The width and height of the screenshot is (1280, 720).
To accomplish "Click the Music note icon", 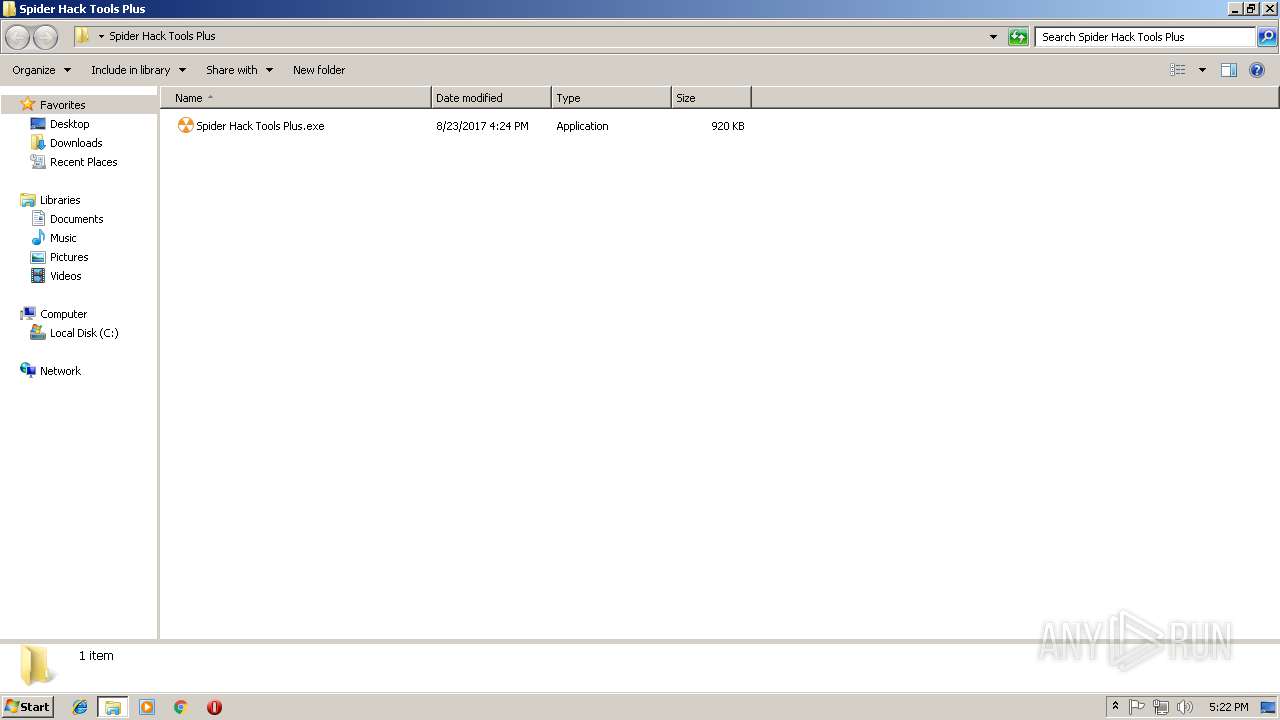I will 38,238.
